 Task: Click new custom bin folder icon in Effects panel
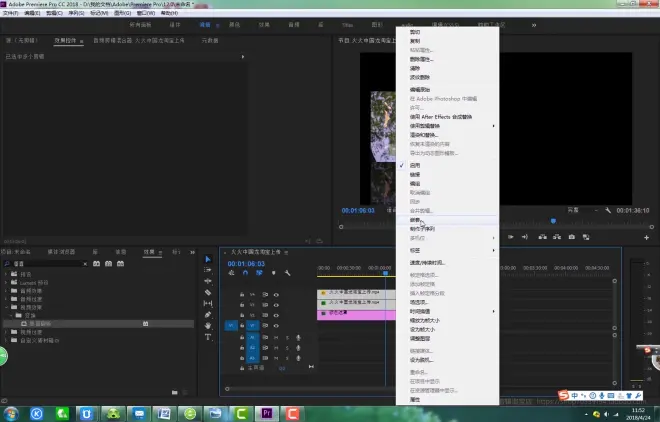pyautogui.click(x=175, y=393)
